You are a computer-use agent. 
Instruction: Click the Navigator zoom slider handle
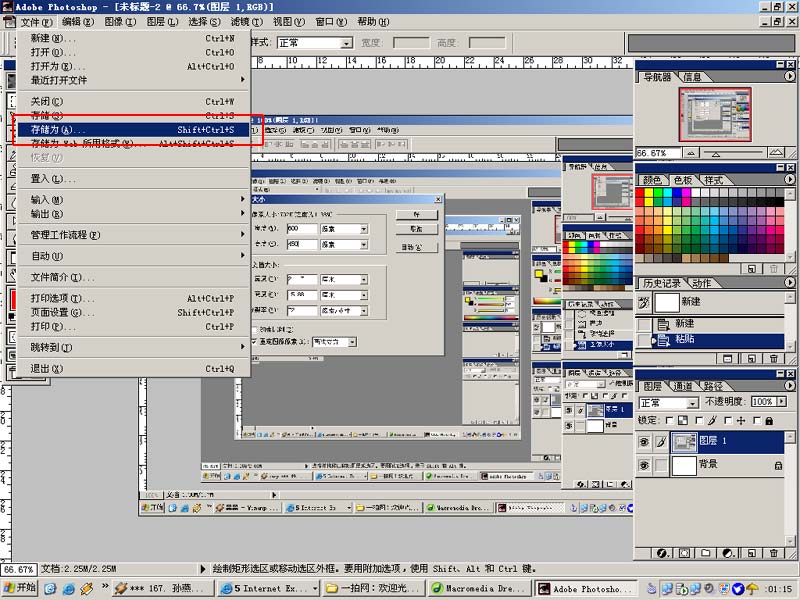pos(716,154)
